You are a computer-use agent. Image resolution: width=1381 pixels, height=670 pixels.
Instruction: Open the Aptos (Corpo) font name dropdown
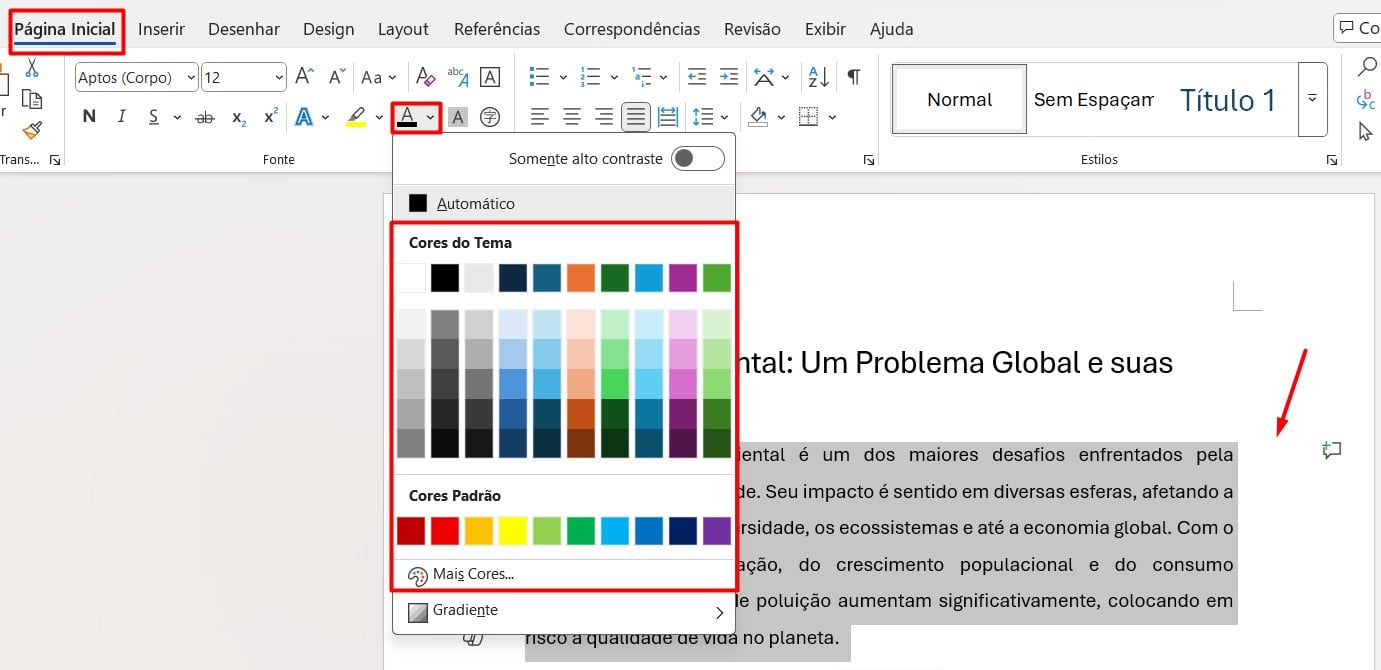[190, 77]
